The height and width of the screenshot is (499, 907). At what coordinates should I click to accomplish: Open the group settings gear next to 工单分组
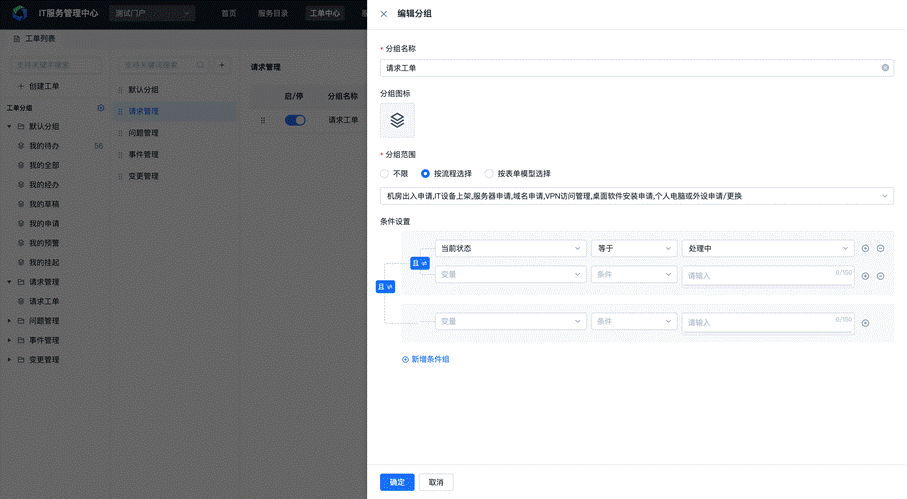click(101, 108)
